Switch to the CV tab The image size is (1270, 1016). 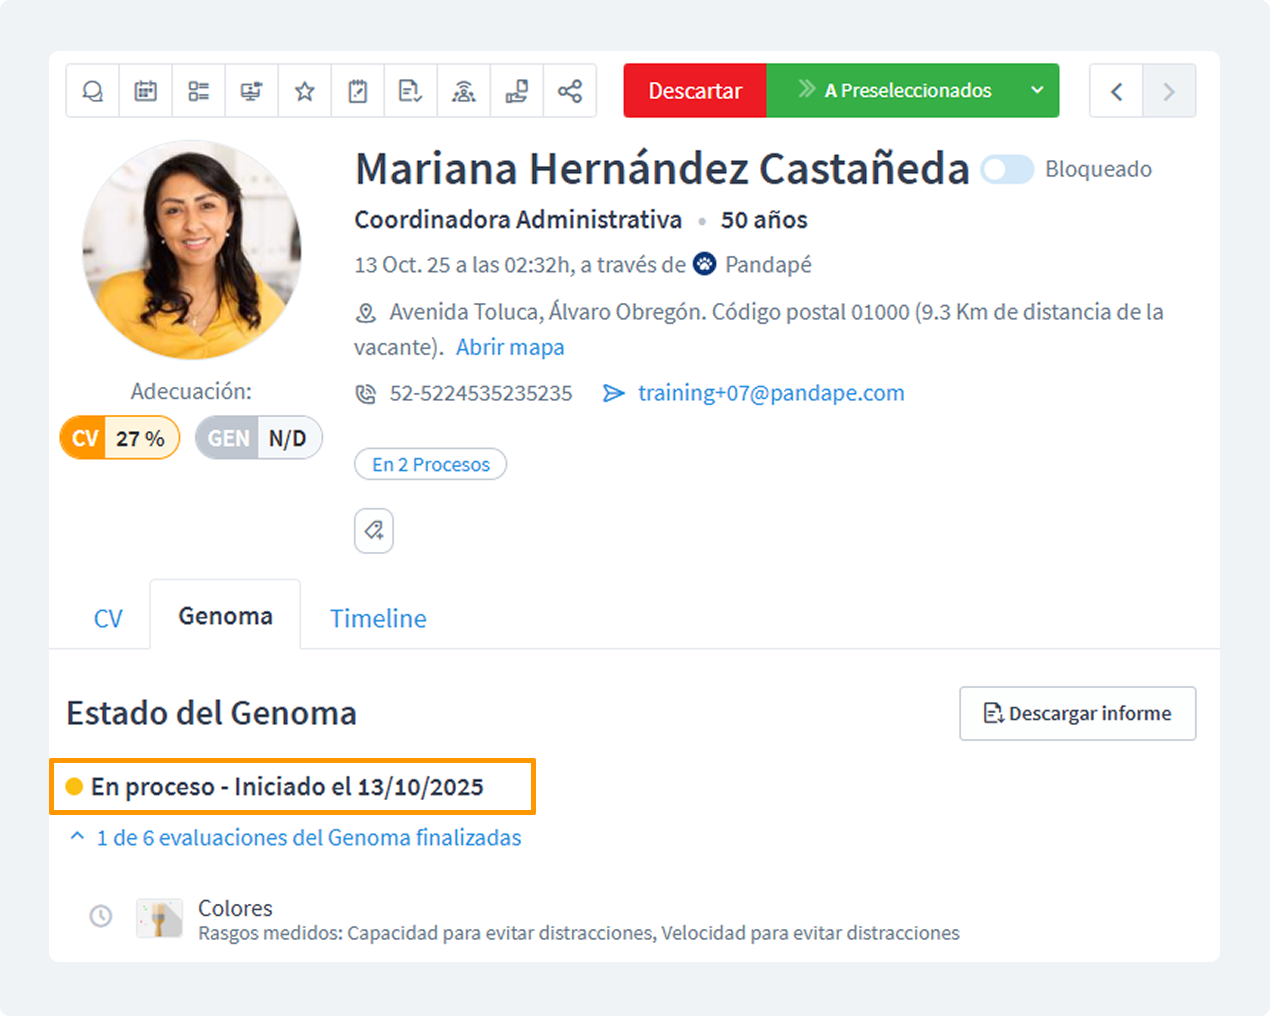108,618
